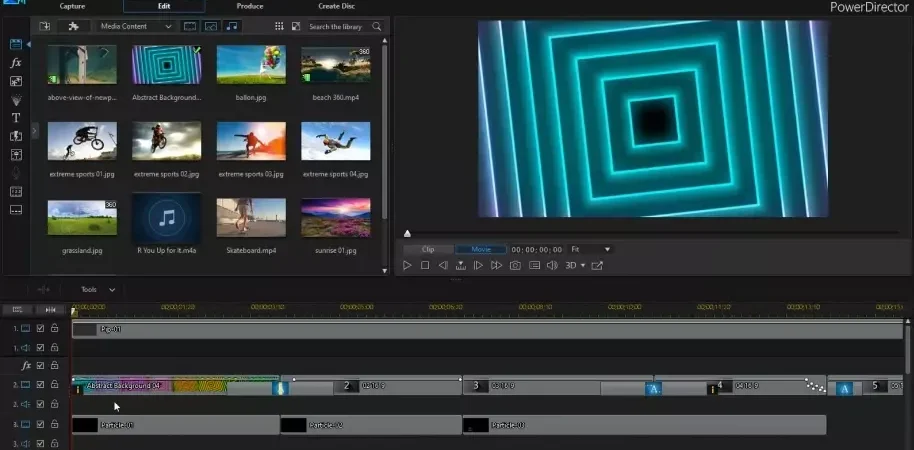The height and width of the screenshot is (450, 914).
Task: Click the import media icon
Action: click(44, 26)
